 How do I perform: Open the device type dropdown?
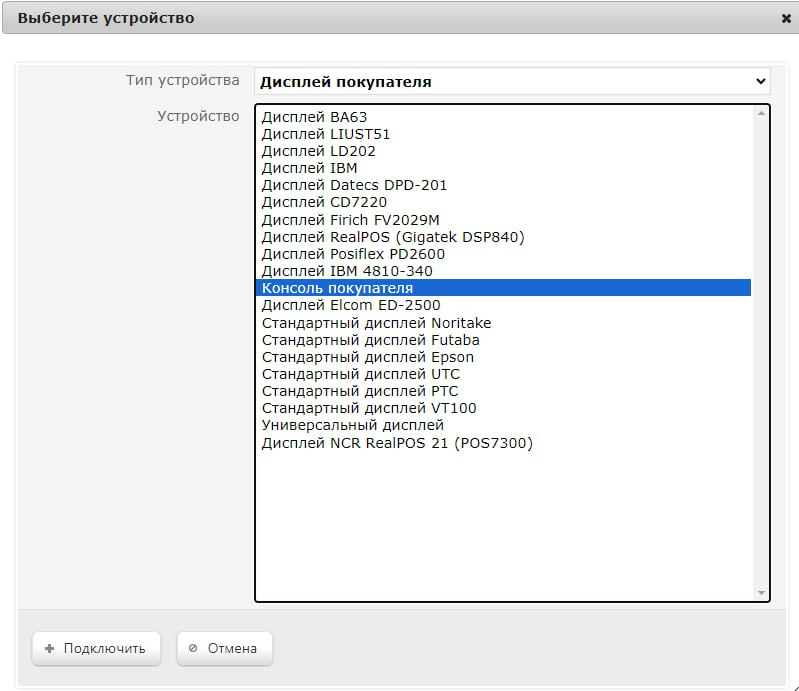(512, 82)
